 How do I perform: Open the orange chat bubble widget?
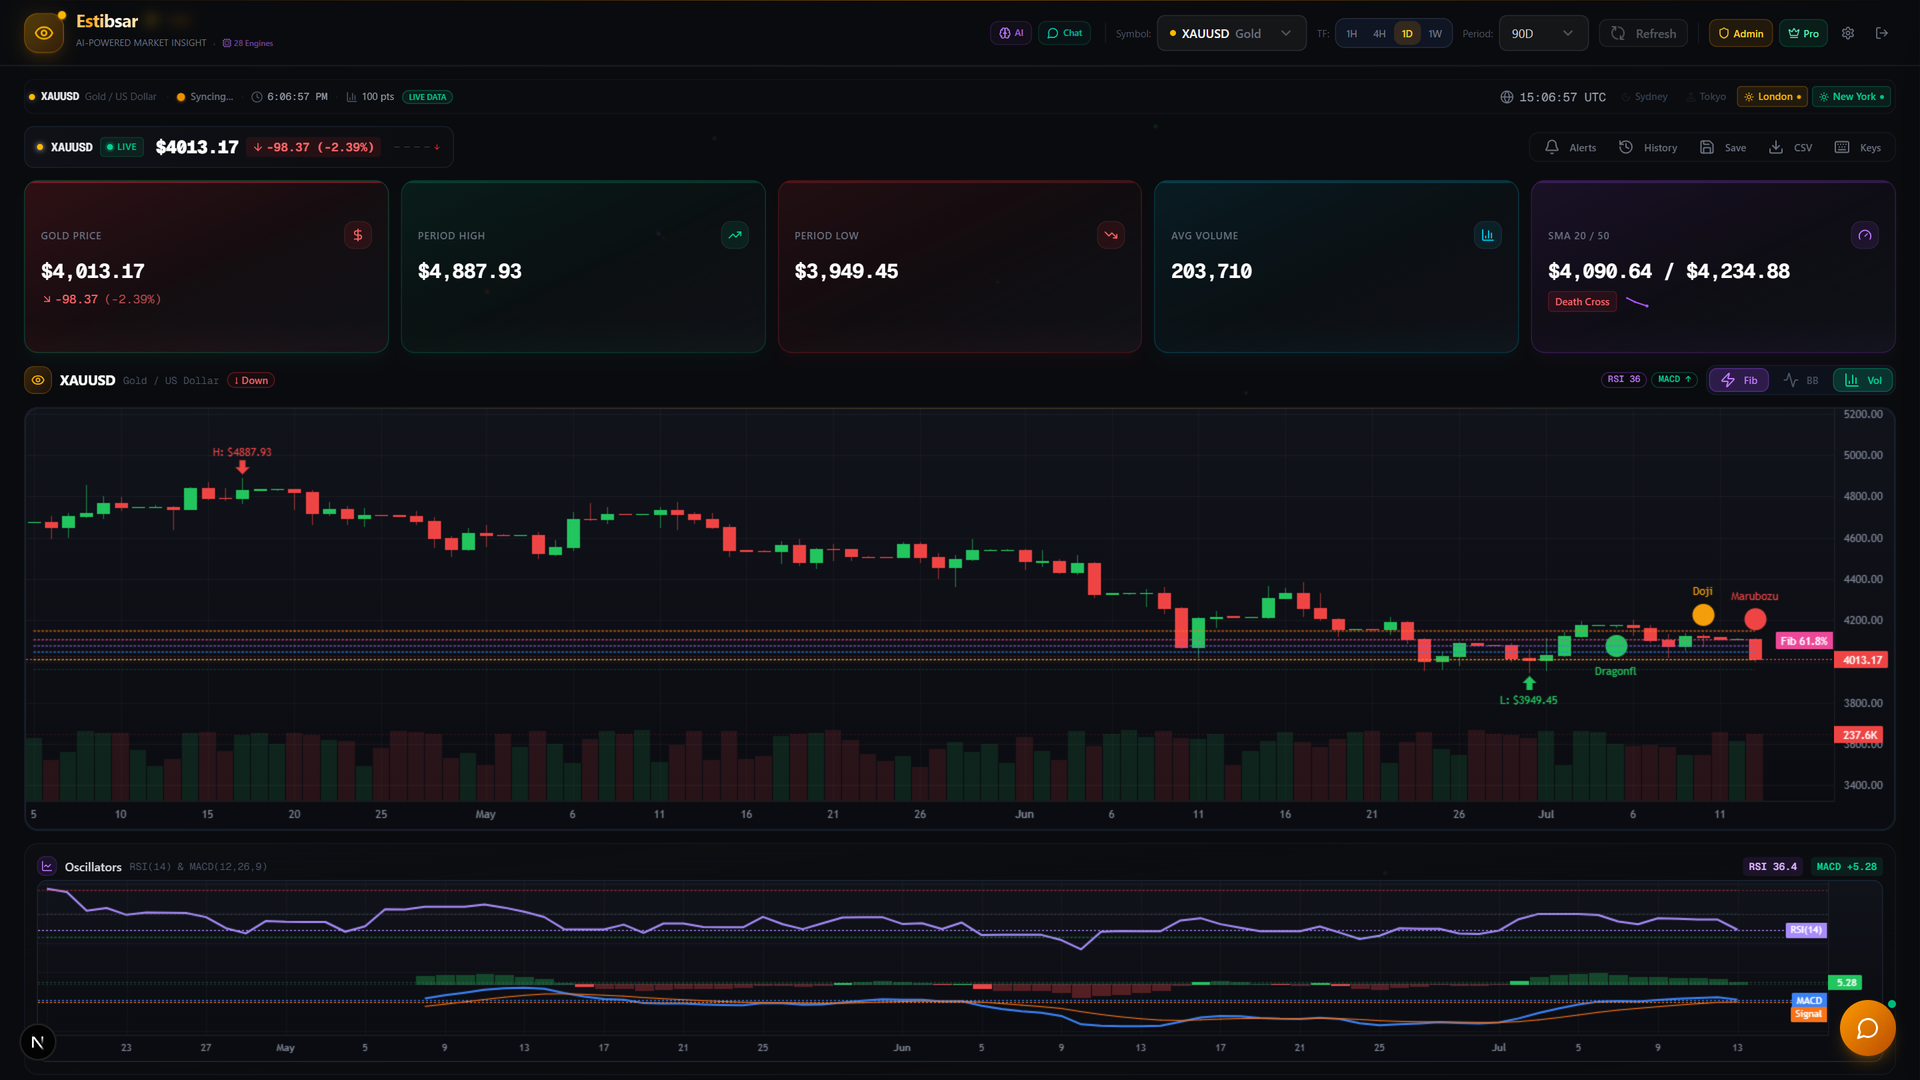click(x=1867, y=1028)
